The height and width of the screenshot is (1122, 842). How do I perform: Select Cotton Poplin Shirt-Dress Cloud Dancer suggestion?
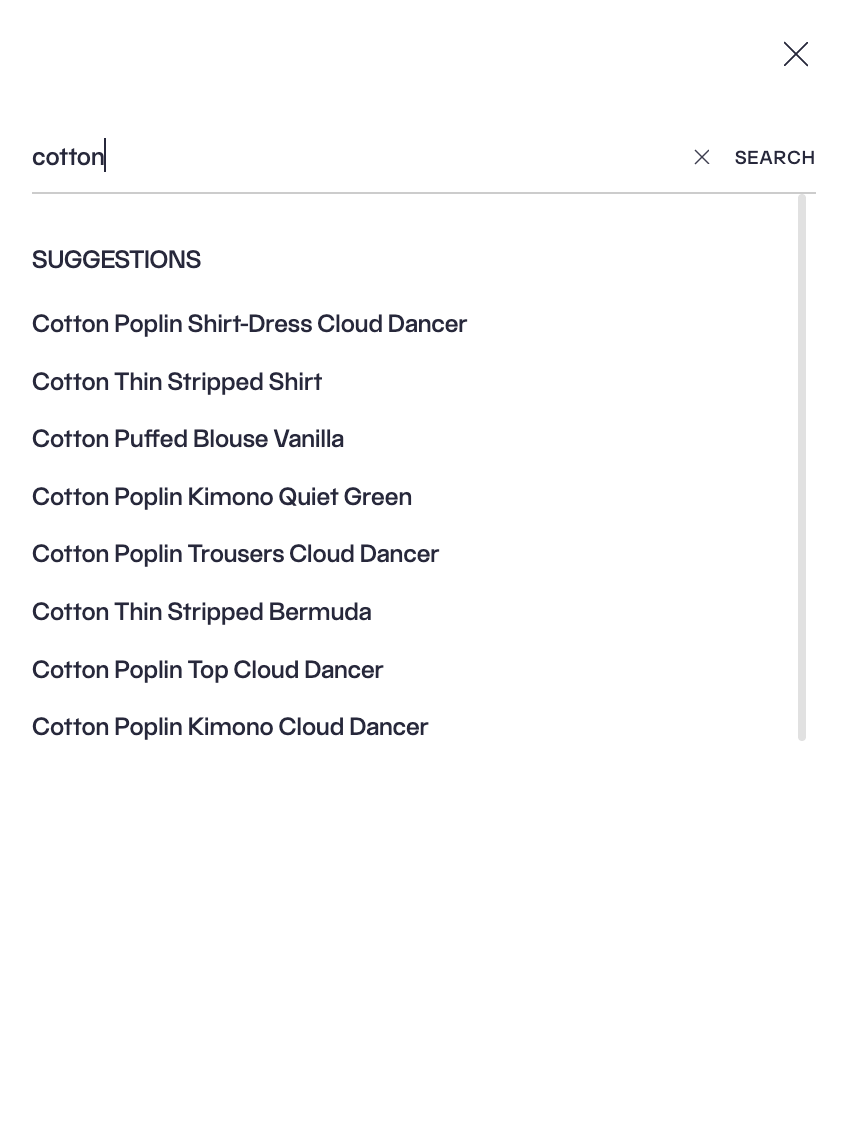pos(249,324)
